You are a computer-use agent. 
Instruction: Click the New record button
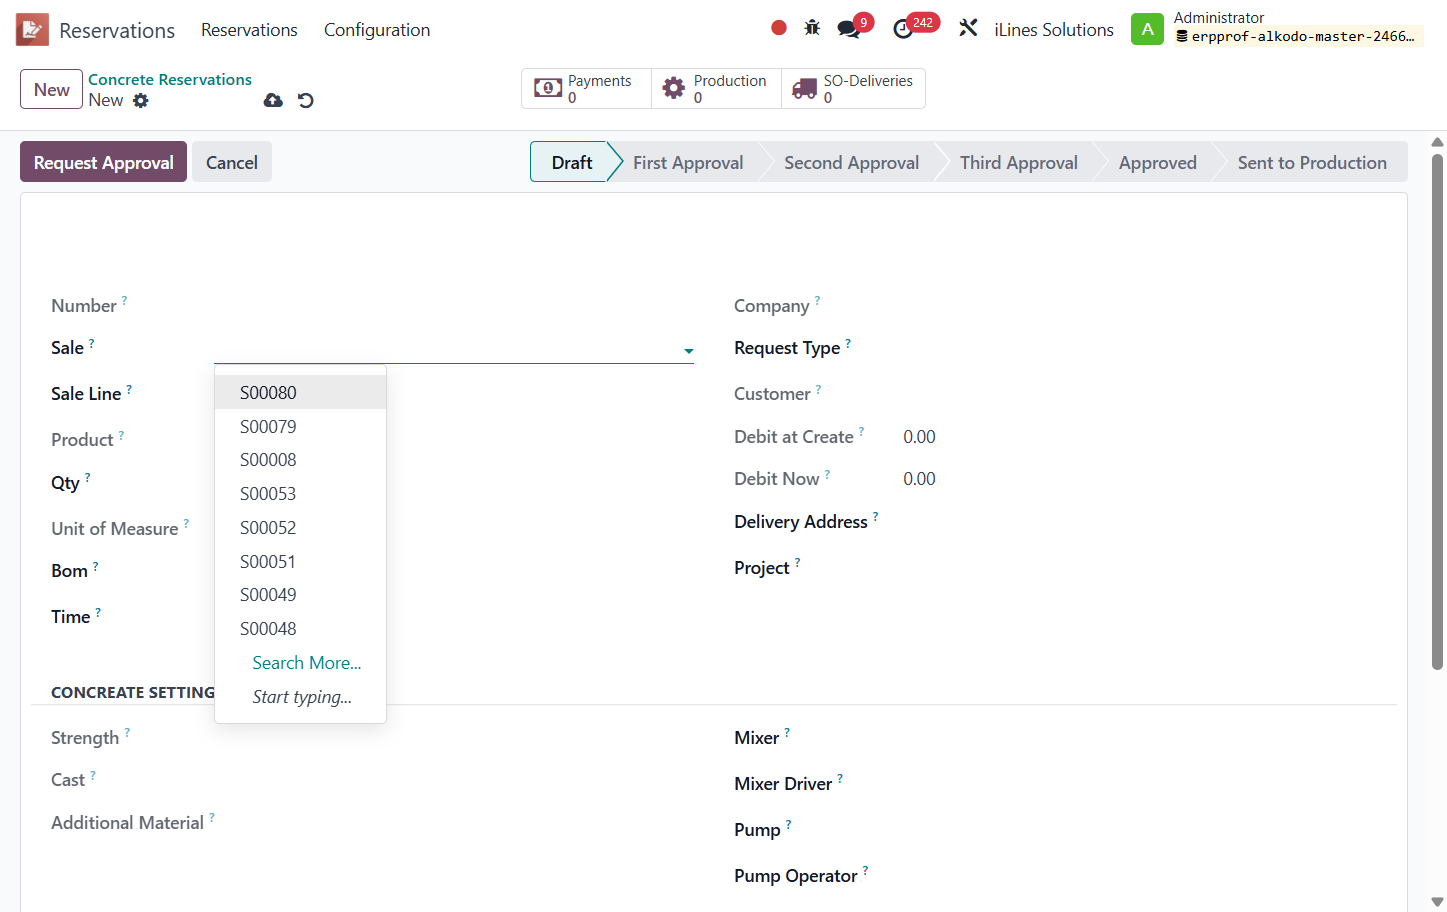pos(51,89)
